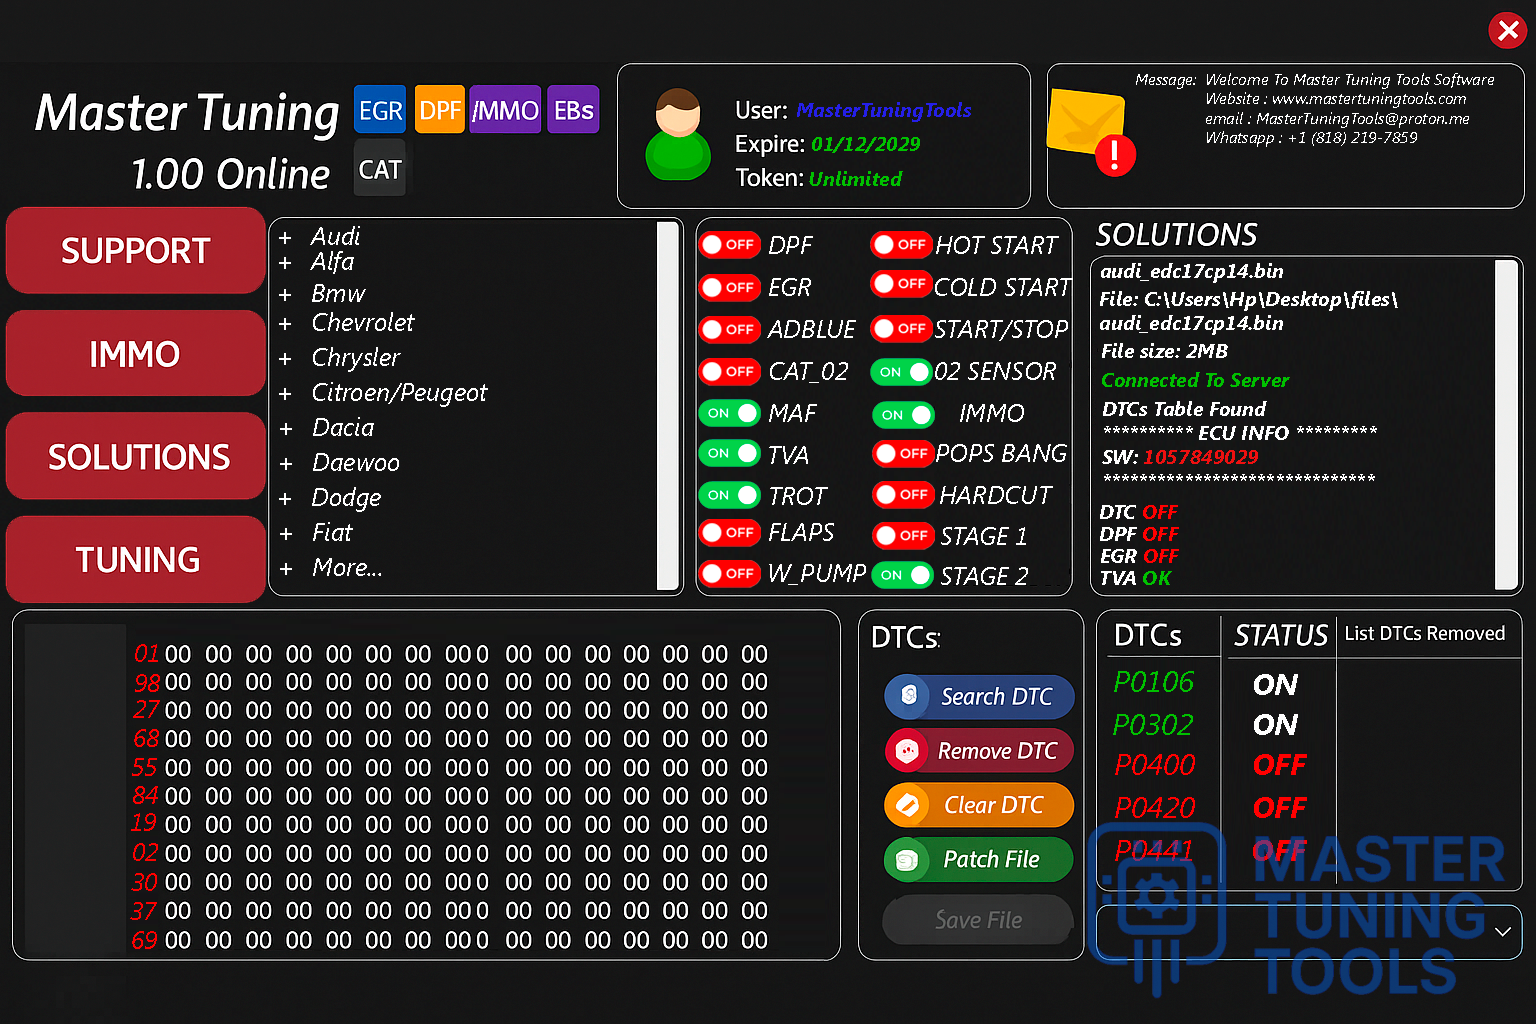Screen dimensions: 1536x1024
Task: Open the yellow message envelope alert icon
Action: [1089, 130]
